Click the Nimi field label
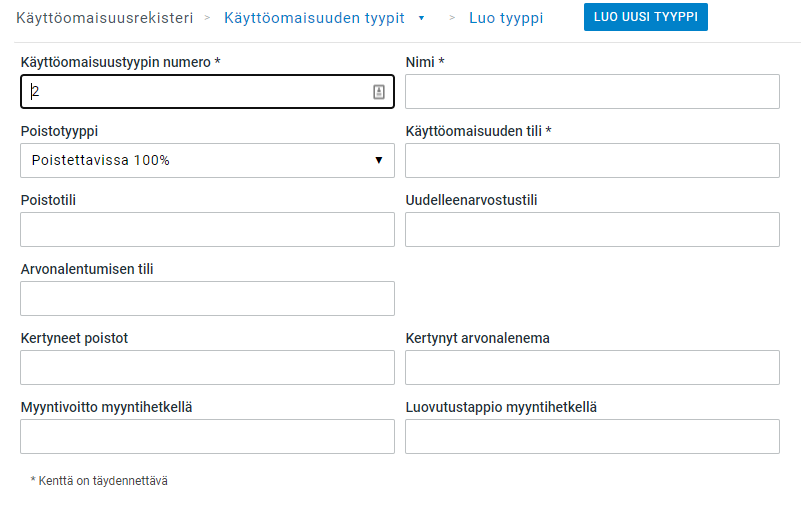The width and height of the screenshot is (801, 508). coord(424,62)
